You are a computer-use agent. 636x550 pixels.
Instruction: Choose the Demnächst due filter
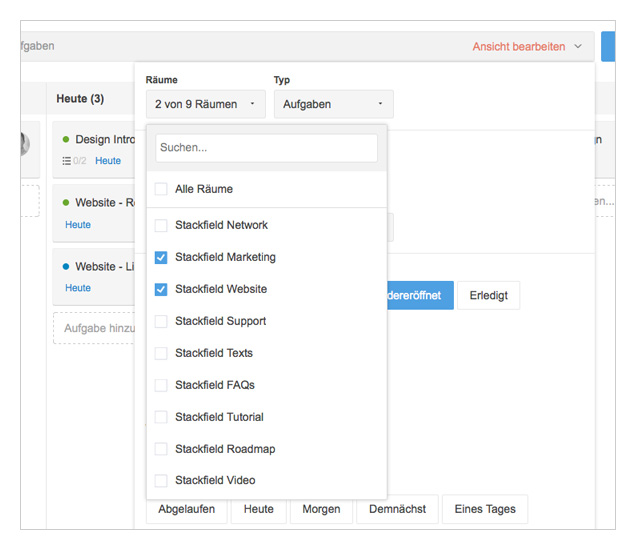point(398,509)
